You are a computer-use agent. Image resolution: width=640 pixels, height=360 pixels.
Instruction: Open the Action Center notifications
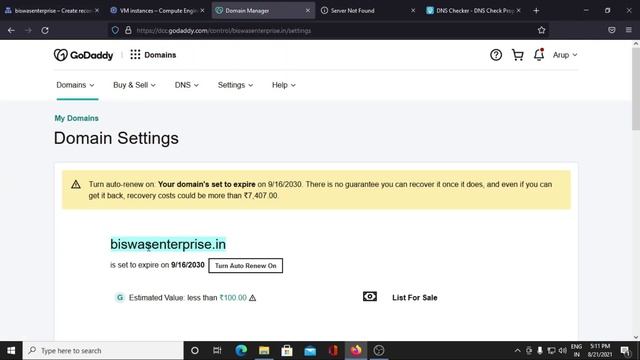coord(625,351)
